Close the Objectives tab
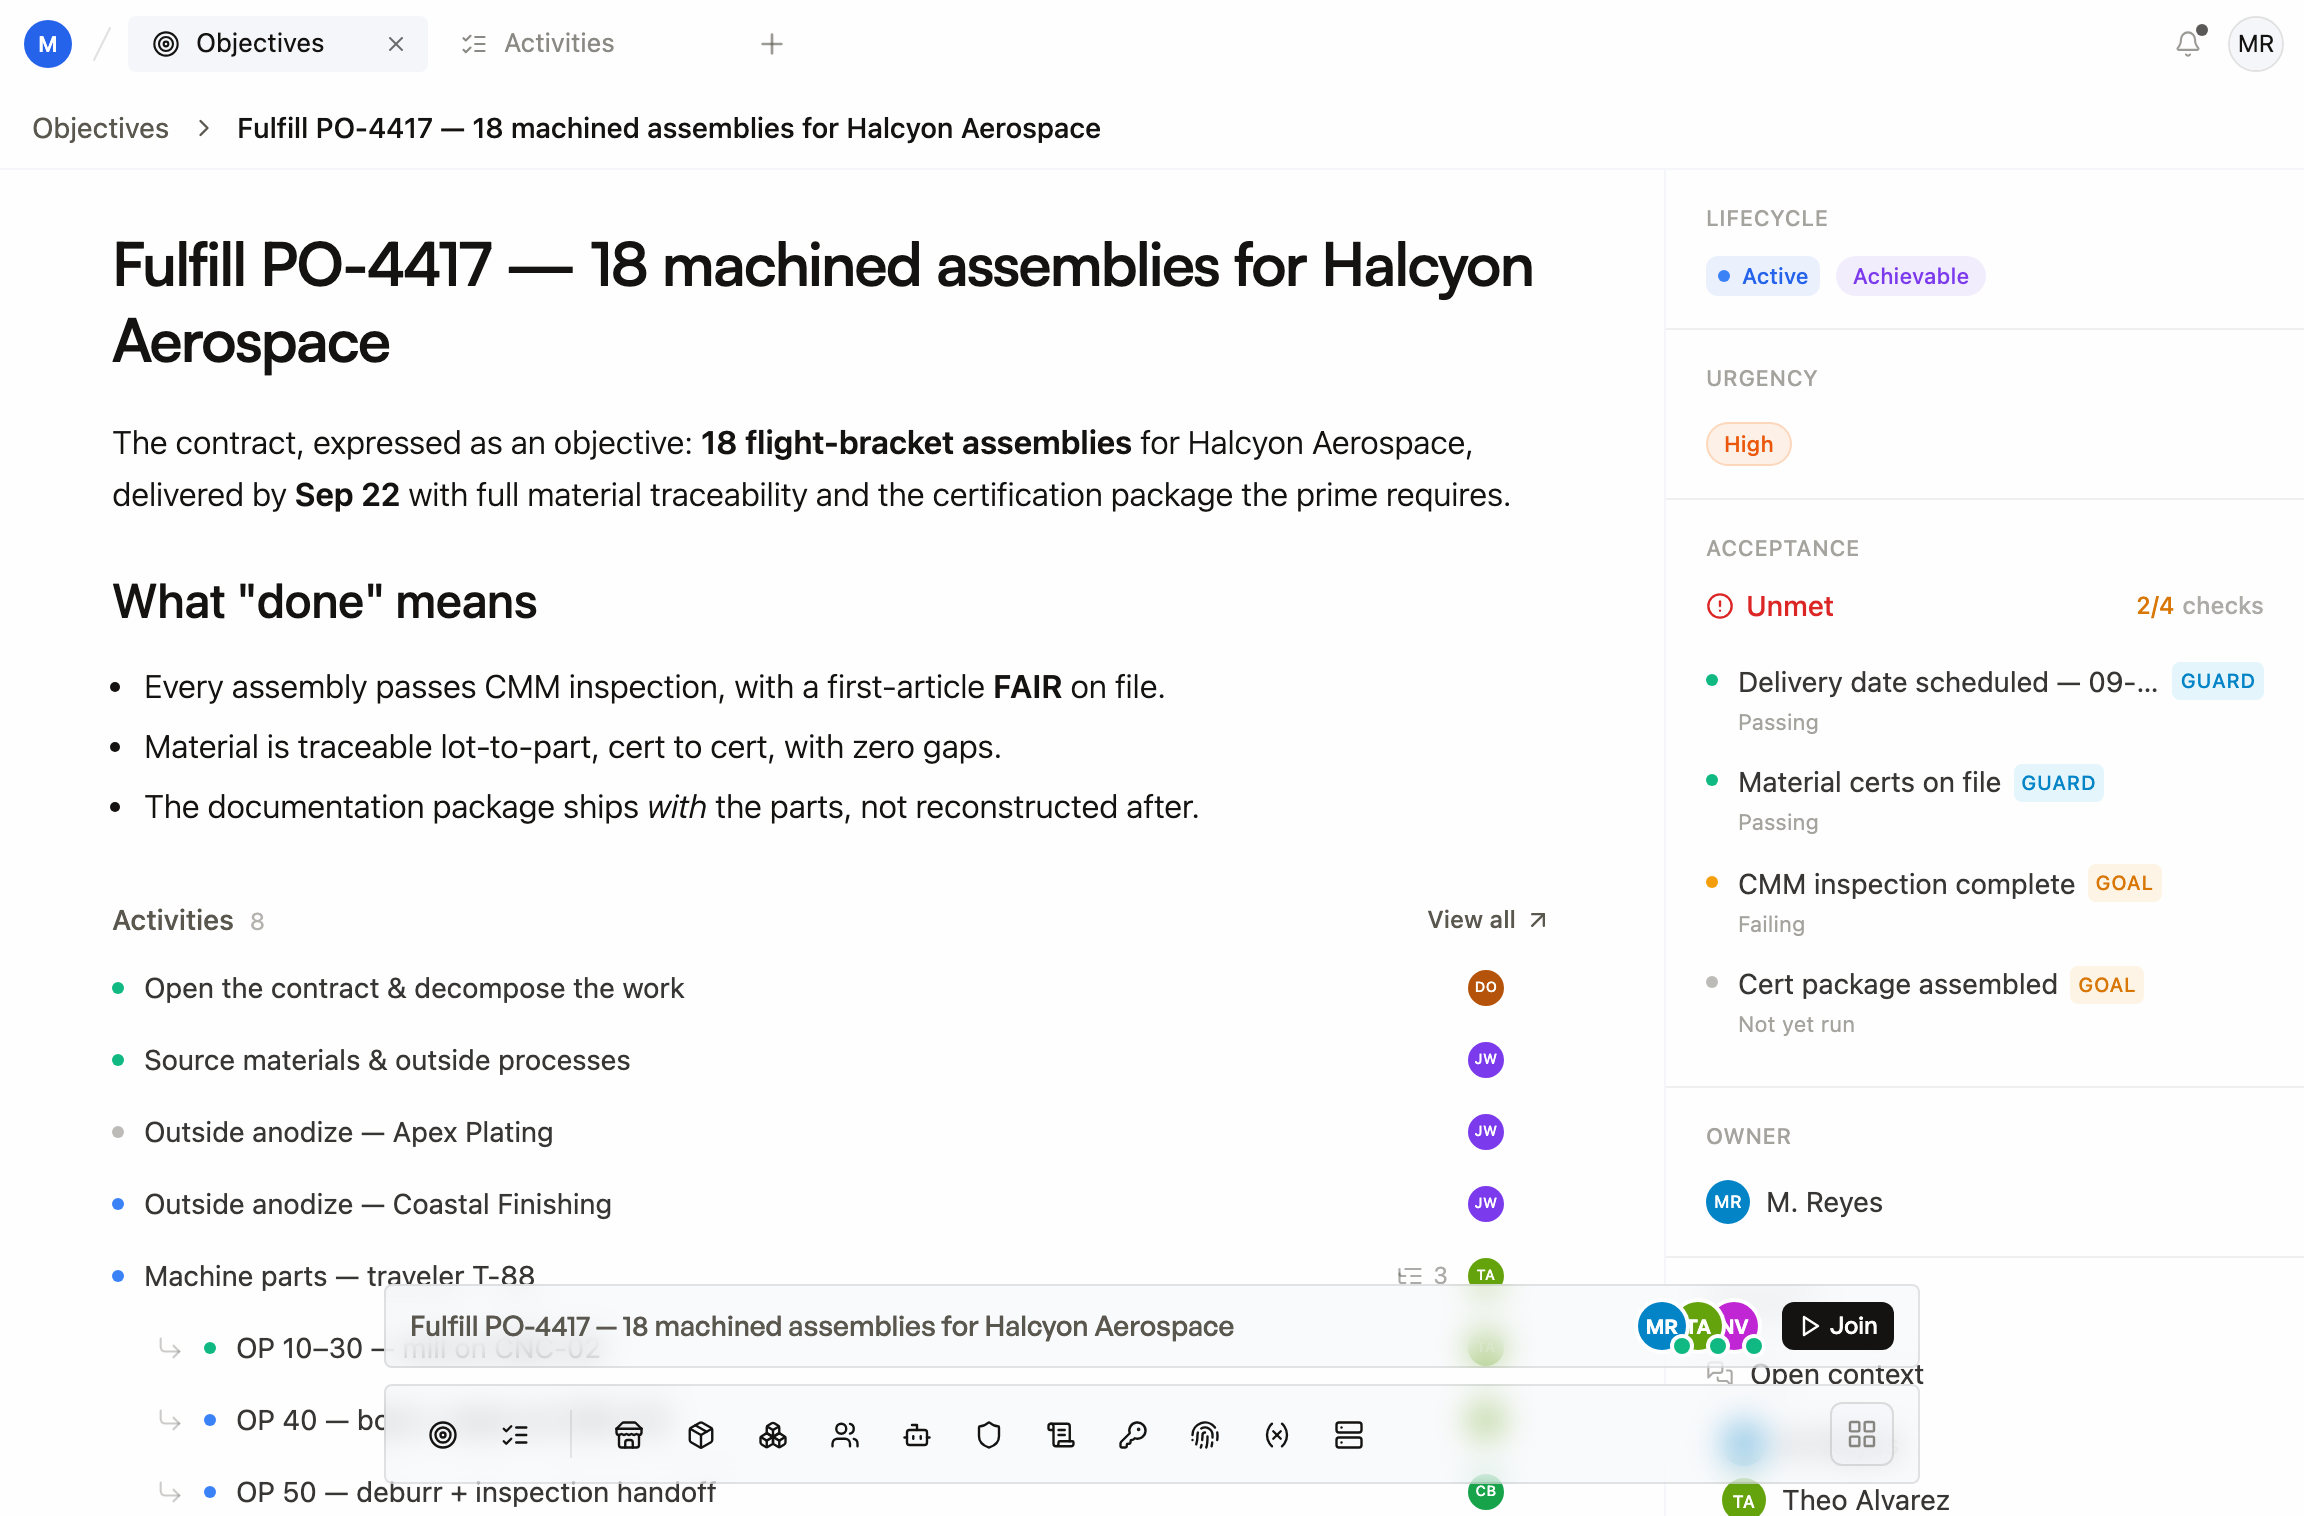 click(x=396, y=44)
